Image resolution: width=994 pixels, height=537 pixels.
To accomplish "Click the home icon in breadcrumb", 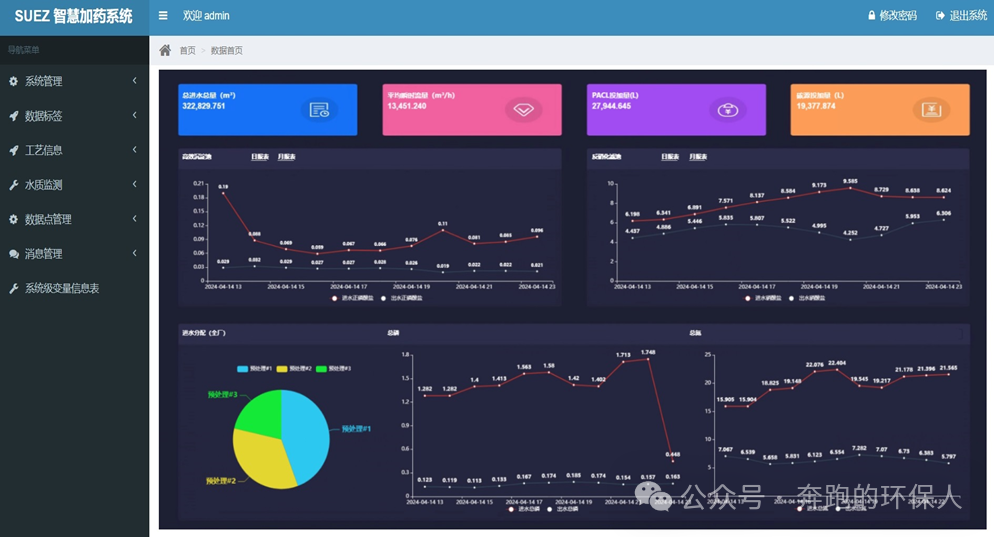I will pyautogui.click(x=165, y=50).
